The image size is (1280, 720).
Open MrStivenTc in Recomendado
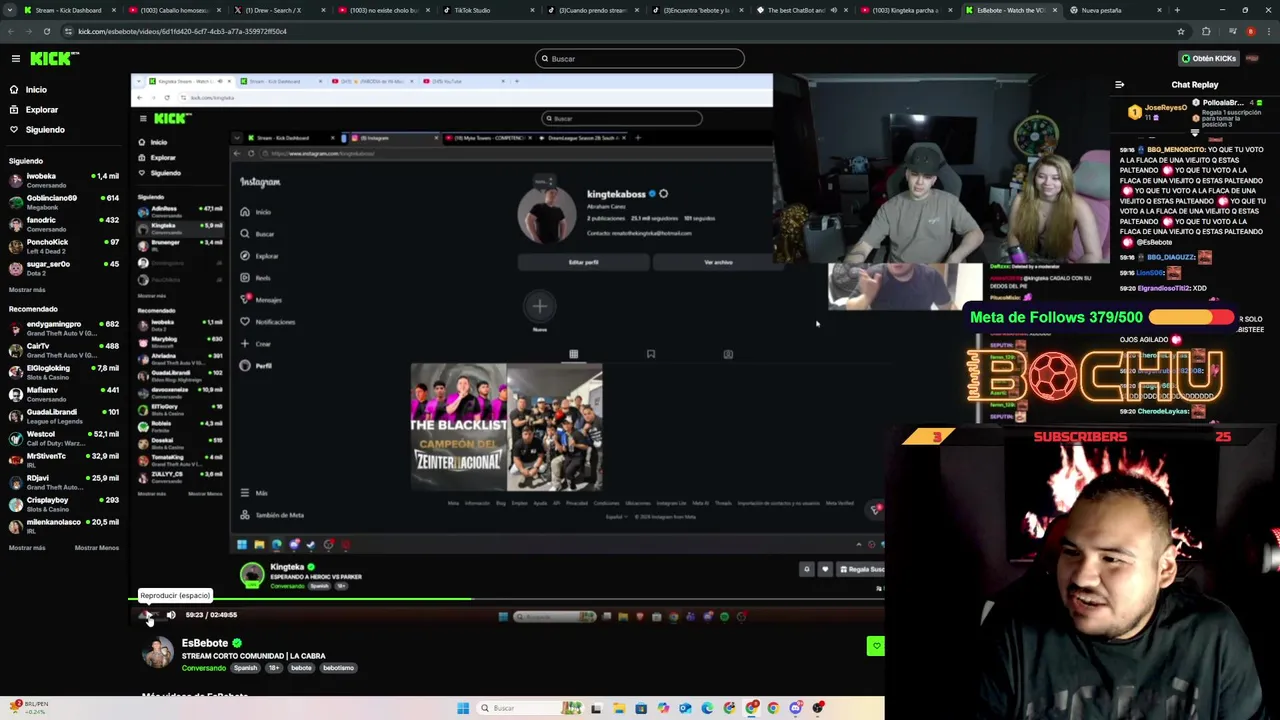(x=62, y=460)
